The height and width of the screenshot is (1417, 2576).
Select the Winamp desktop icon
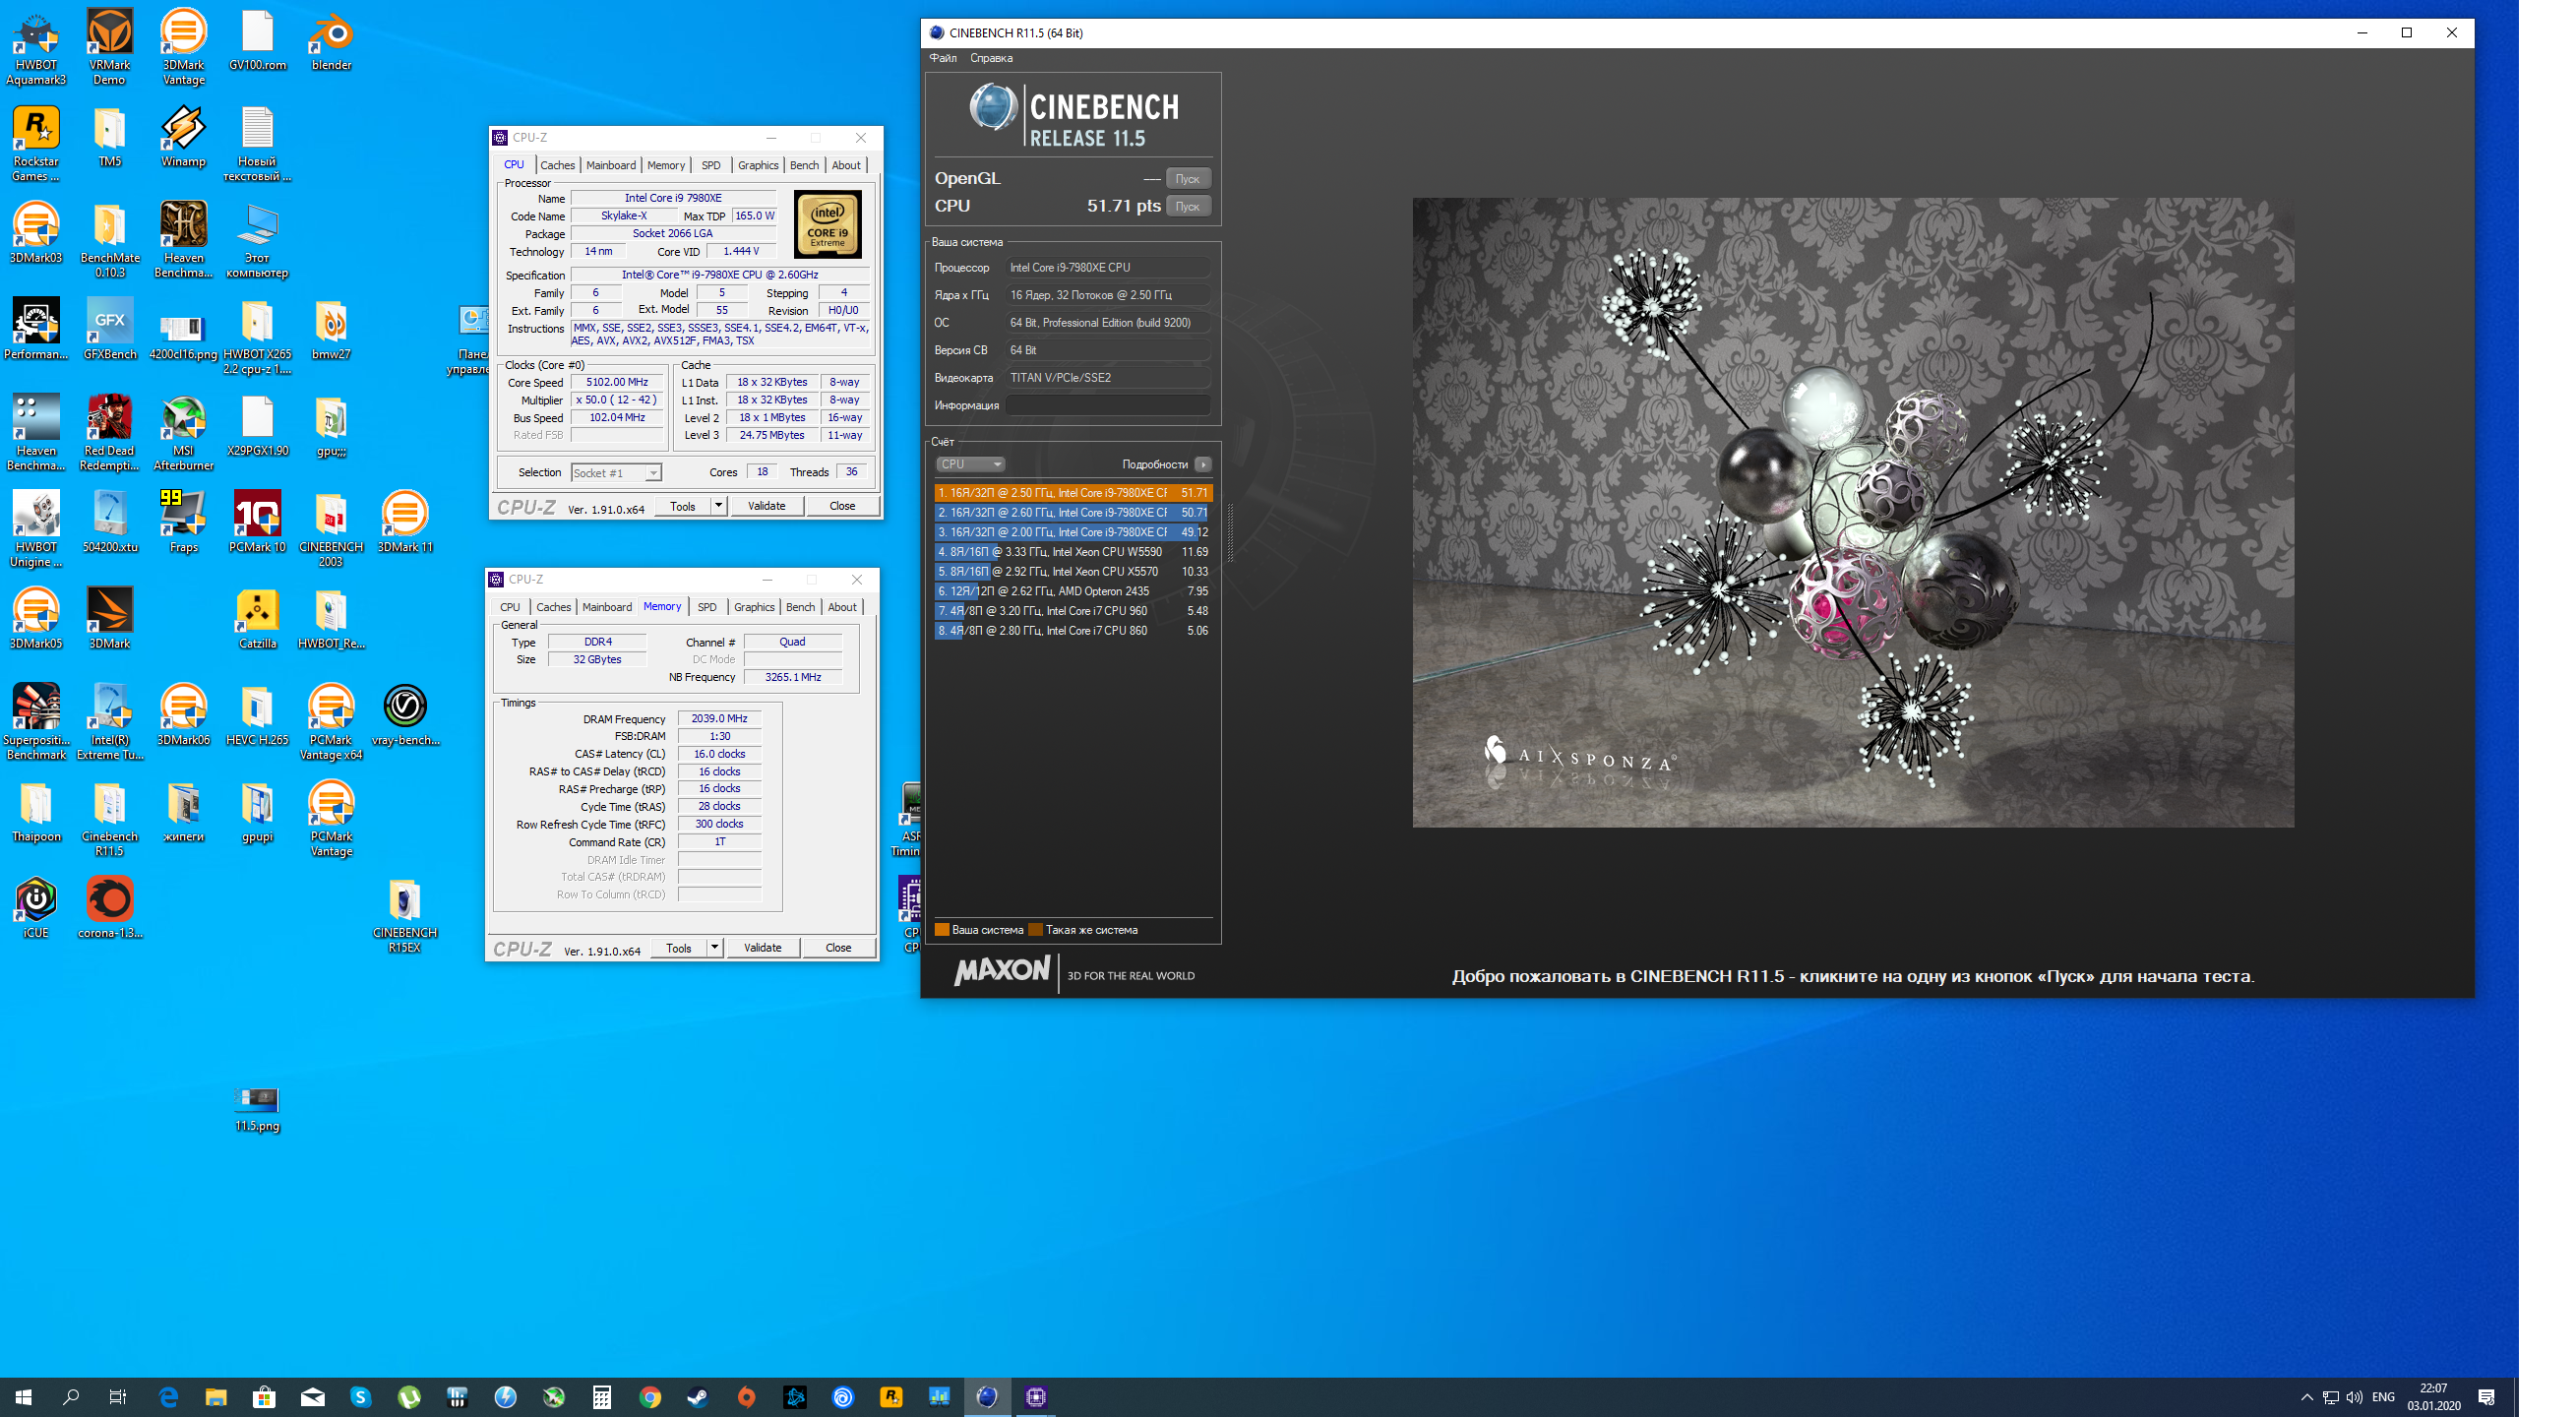184,137
